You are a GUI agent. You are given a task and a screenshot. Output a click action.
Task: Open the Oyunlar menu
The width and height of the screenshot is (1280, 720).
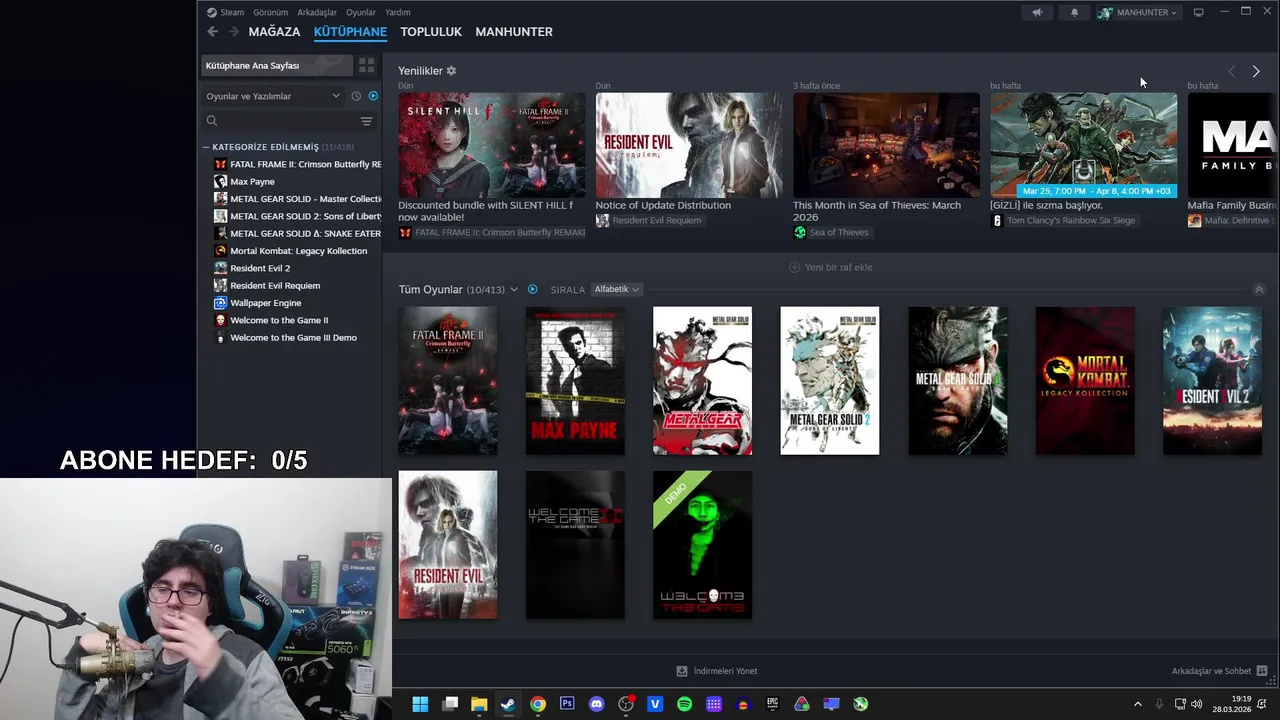click(361, 12)
